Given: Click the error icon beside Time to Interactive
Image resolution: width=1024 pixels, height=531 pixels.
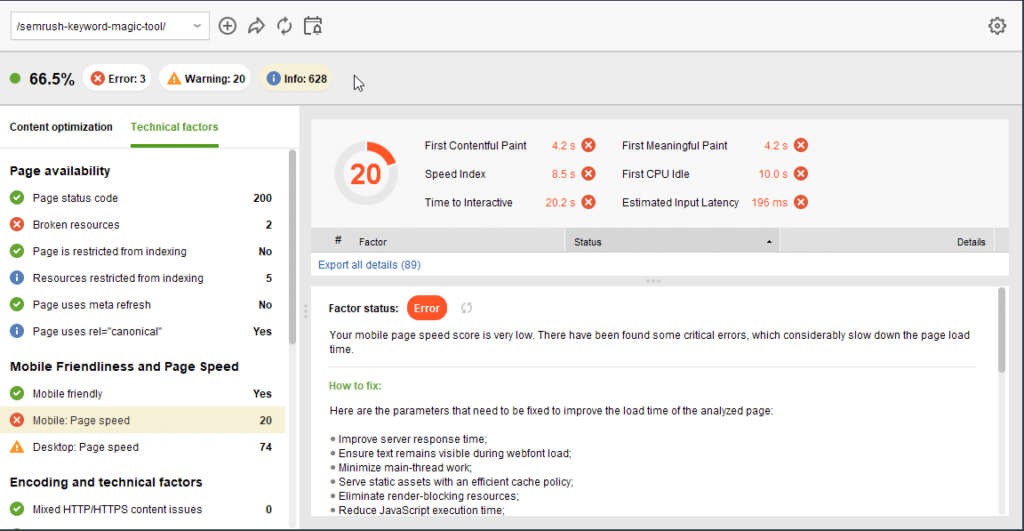Looking at the screenshot, I should tap(589, 202).
